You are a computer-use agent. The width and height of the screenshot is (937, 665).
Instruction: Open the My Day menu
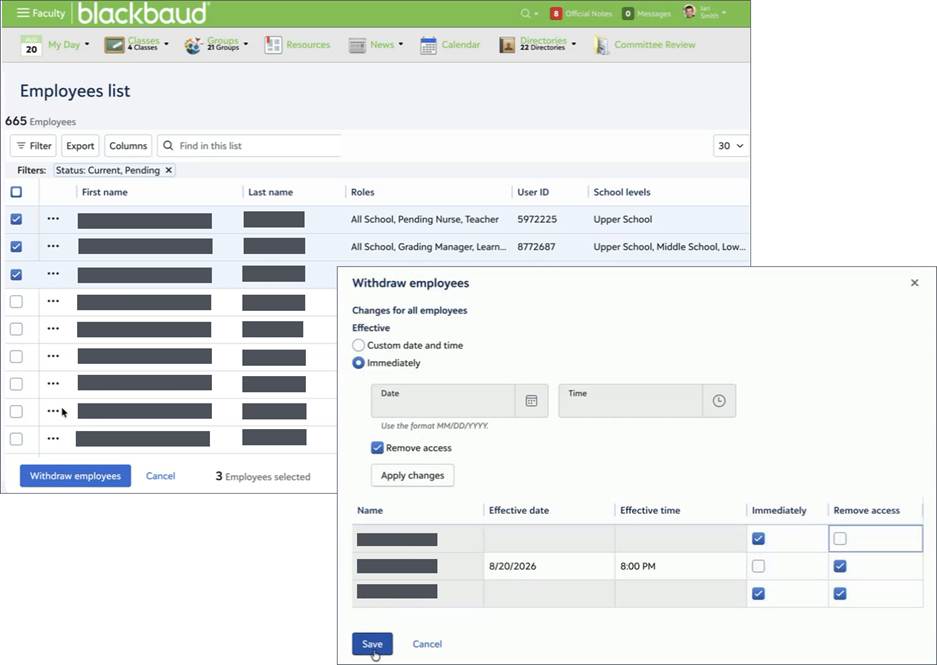tap(64, 45)
